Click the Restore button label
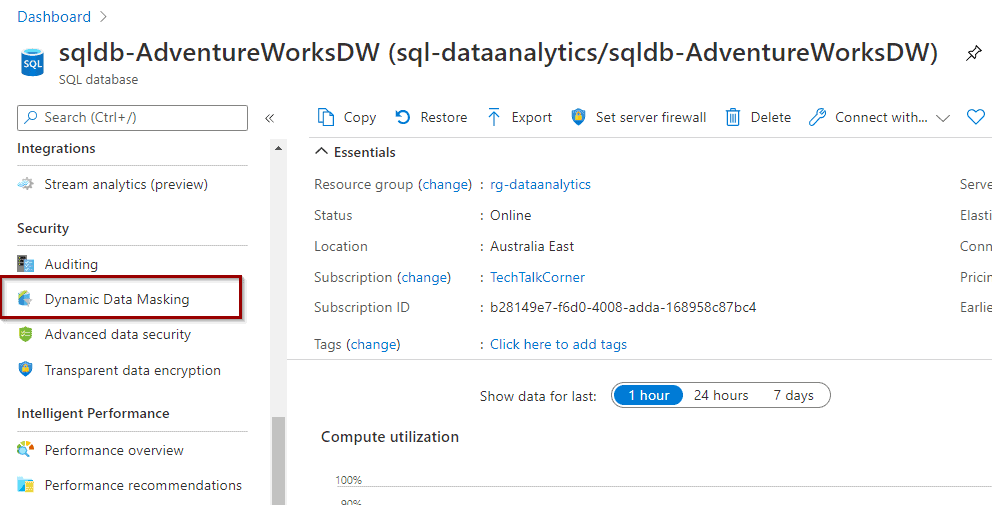 point(443,117)
